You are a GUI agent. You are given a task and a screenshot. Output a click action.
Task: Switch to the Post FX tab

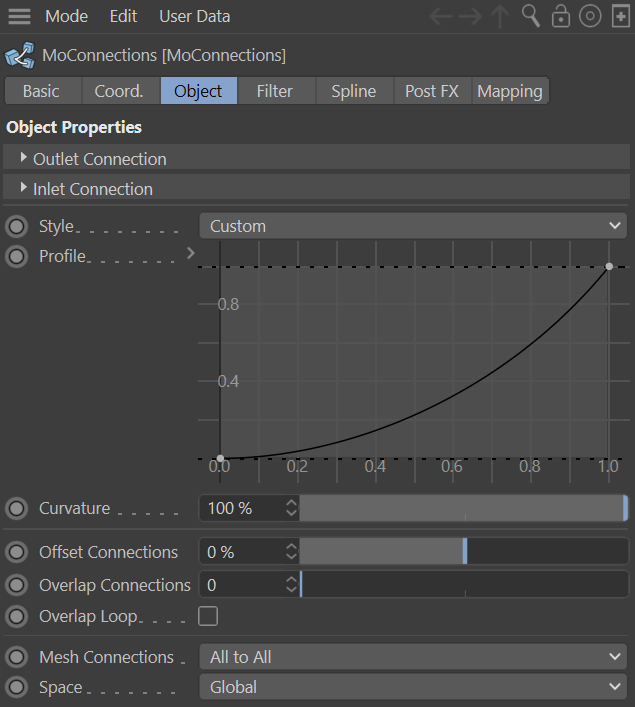click(431, 91)
